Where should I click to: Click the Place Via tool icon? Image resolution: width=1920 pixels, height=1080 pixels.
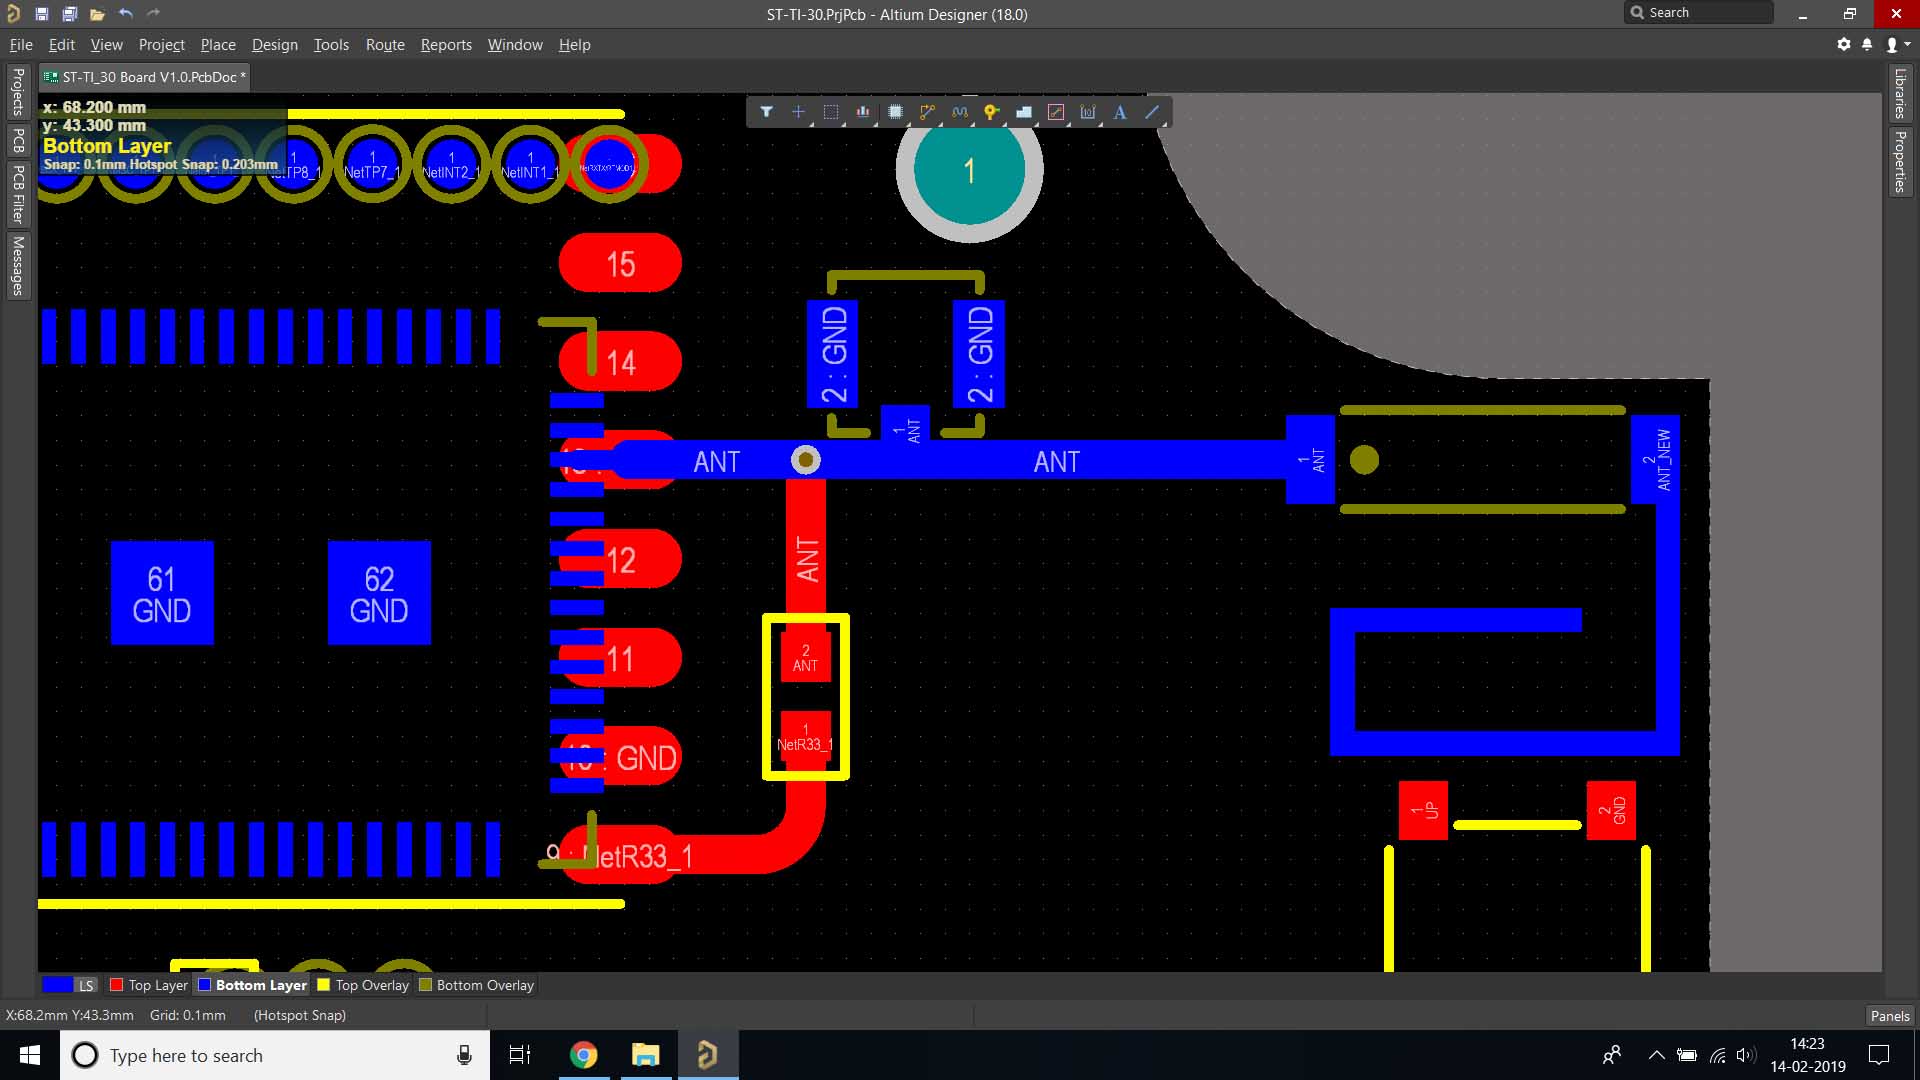[991, 112]
